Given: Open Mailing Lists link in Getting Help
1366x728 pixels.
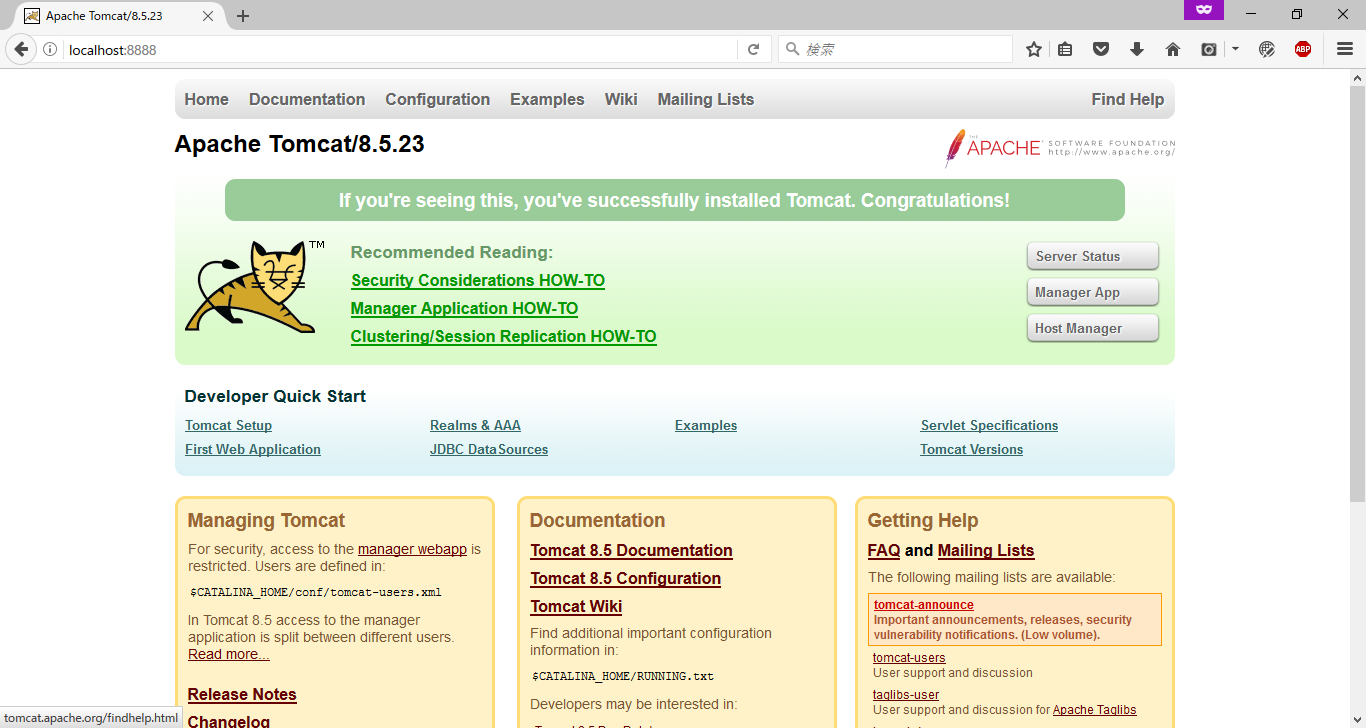Looking at the screenshot, I should point(986,550).
